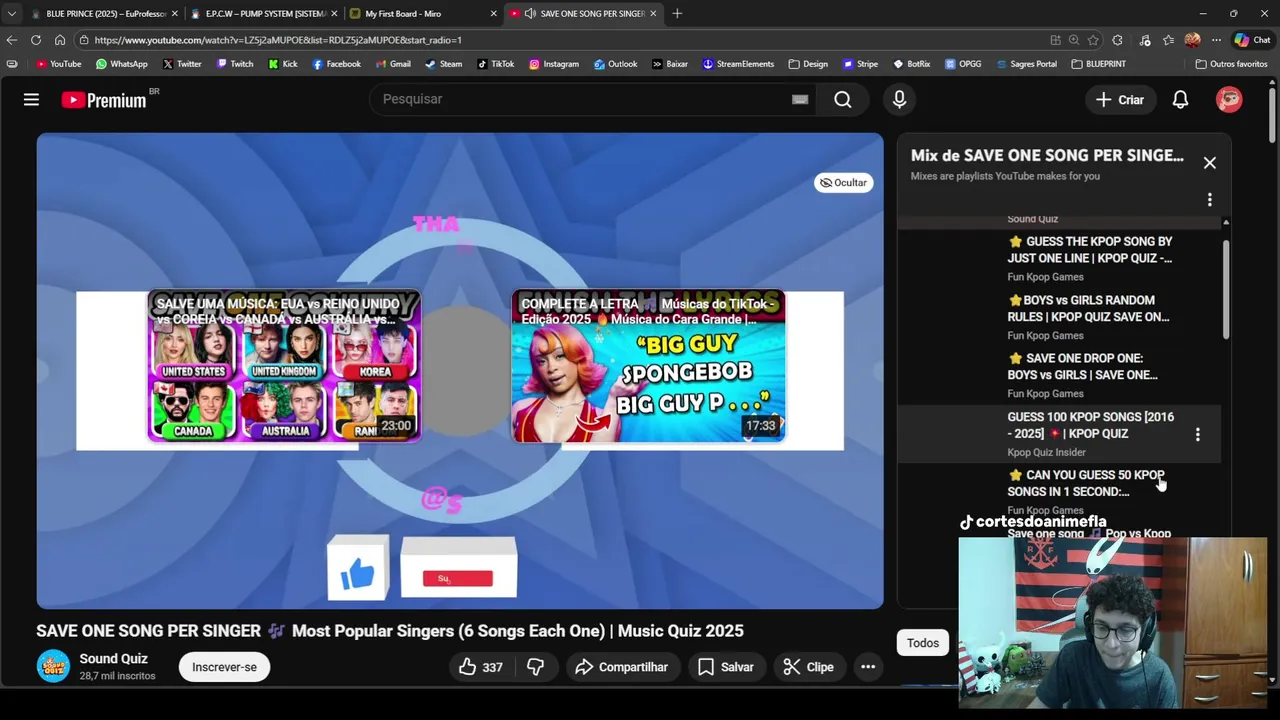Open SALVE UMA MÚSICA end-screen video thumbnail
Viewport: 1280px width, 720px height.
point(284,367)
